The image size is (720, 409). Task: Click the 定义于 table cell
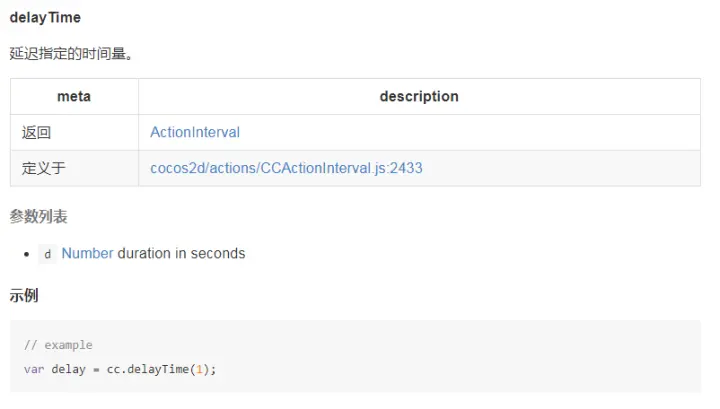(74, 168)
